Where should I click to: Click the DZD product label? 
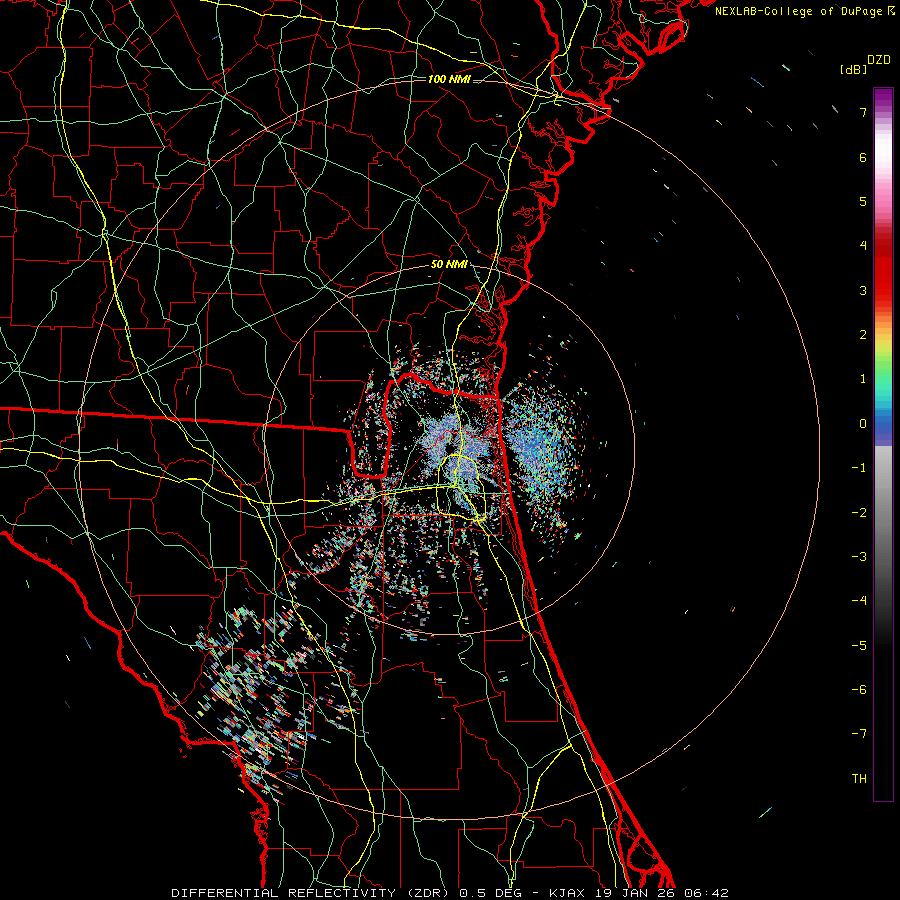tap(879, 60)
